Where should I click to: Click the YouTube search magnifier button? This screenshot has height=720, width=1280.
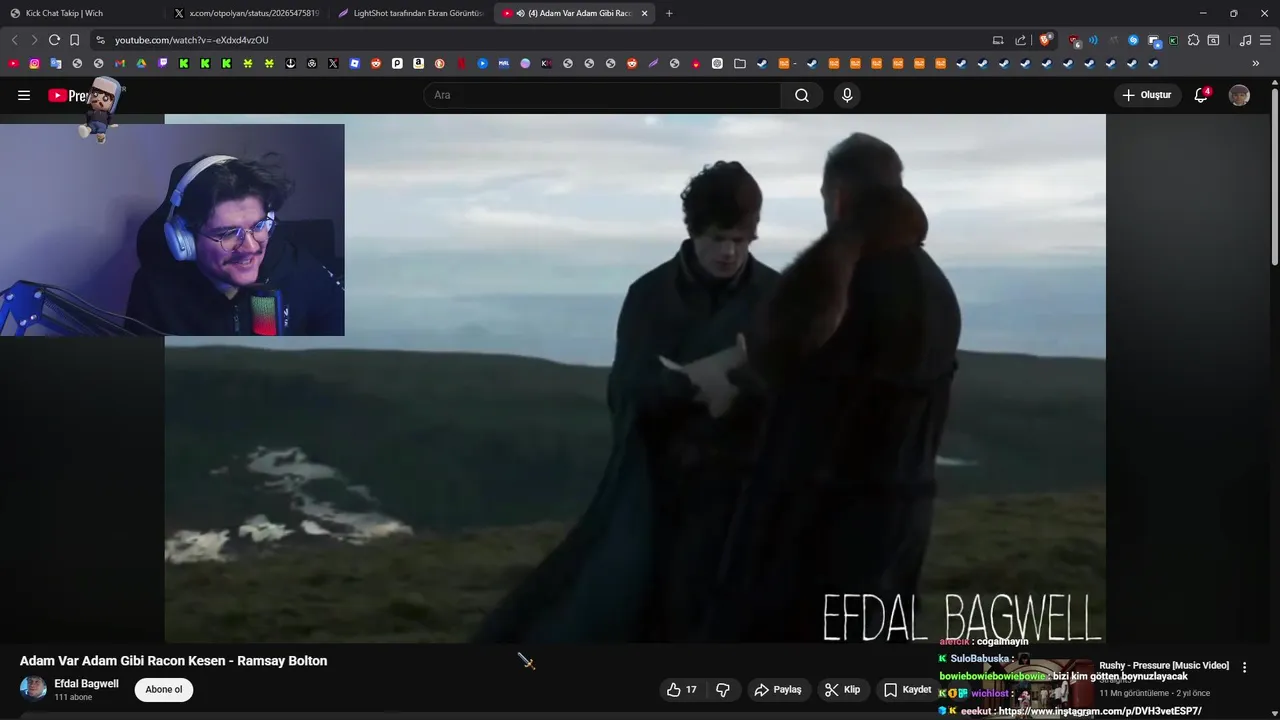point(802,95)
